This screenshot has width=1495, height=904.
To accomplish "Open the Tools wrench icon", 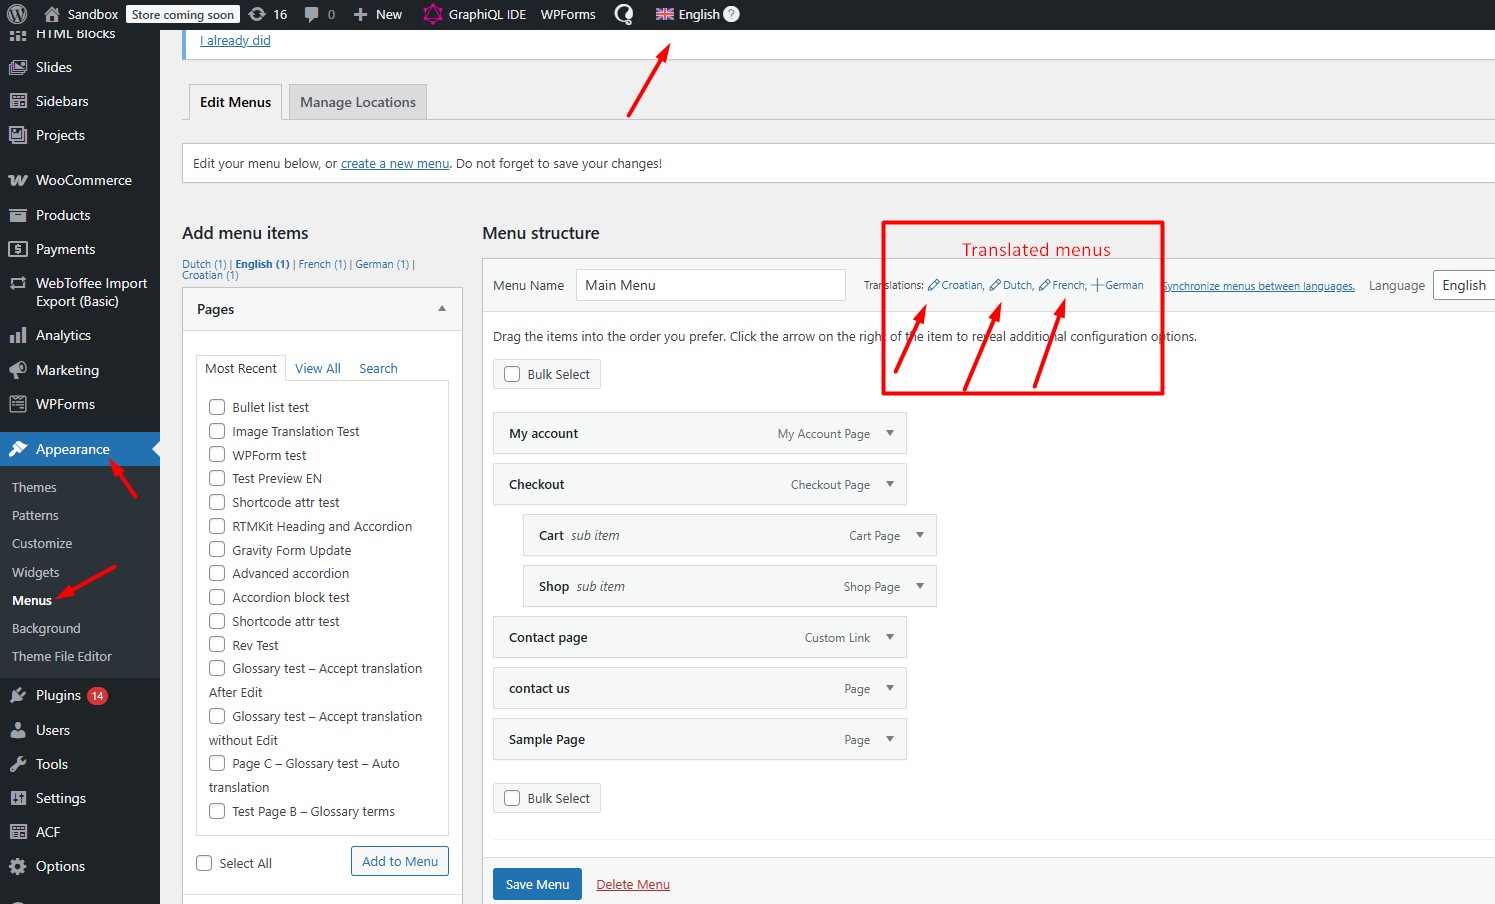I will (18, 764).
